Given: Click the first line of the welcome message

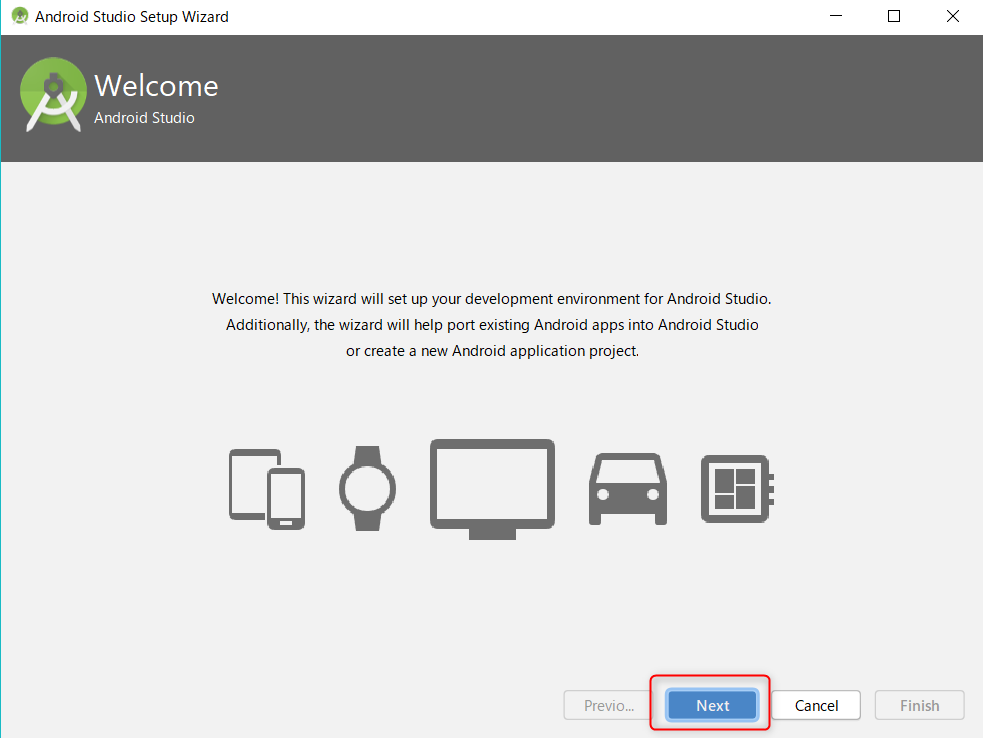Looking at the screenshot, I should 492,299.
